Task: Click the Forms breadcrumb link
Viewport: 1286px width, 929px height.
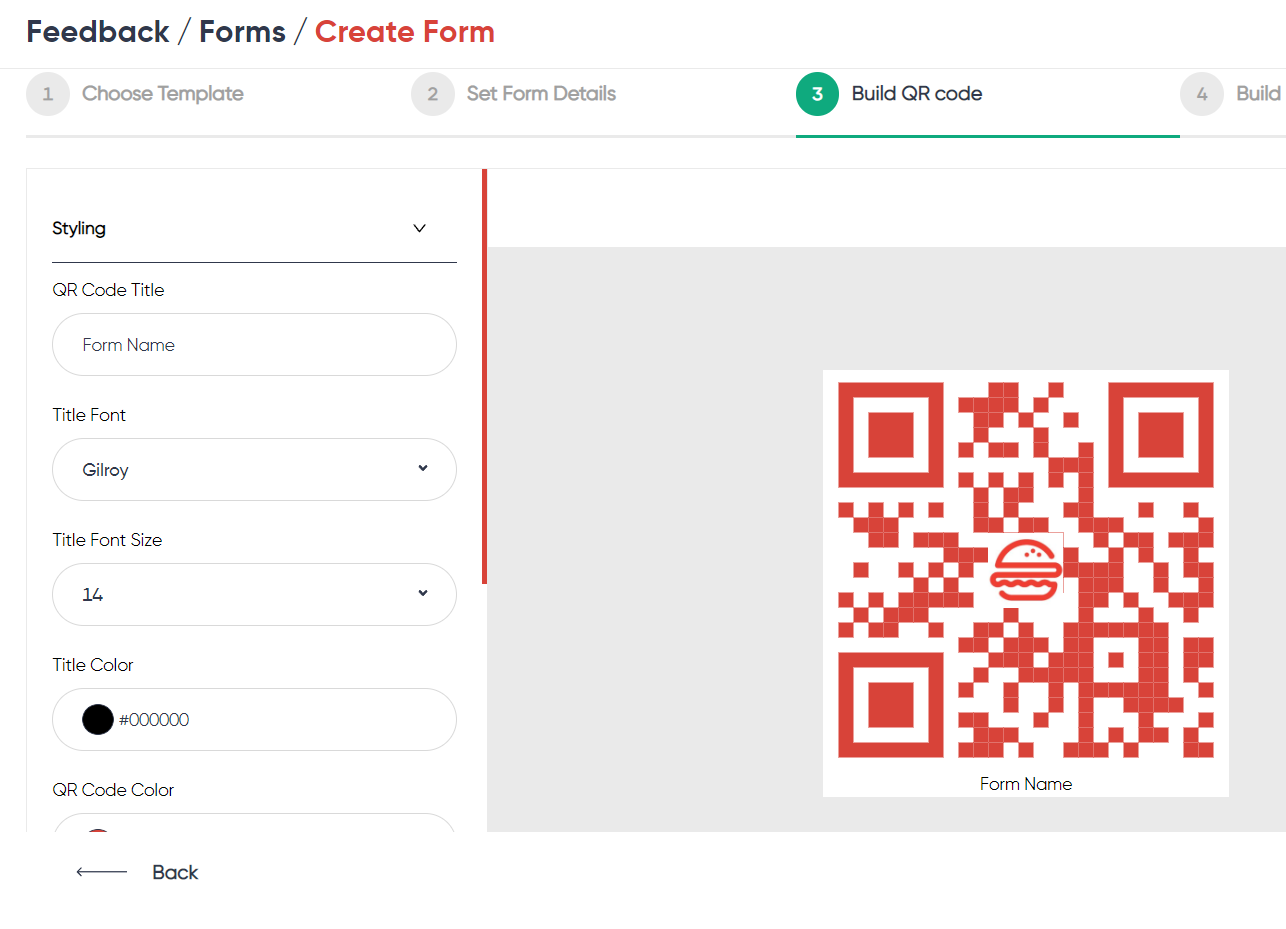Action: [x=242, y=32]
